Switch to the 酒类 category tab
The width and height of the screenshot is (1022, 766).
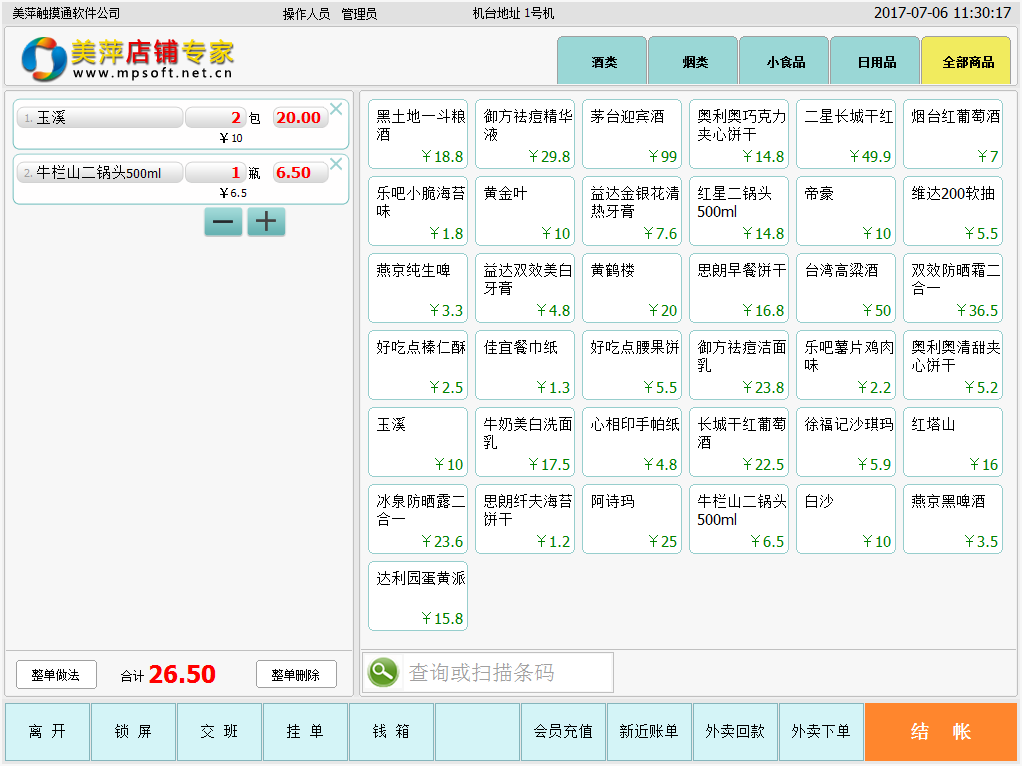(602, 61)
